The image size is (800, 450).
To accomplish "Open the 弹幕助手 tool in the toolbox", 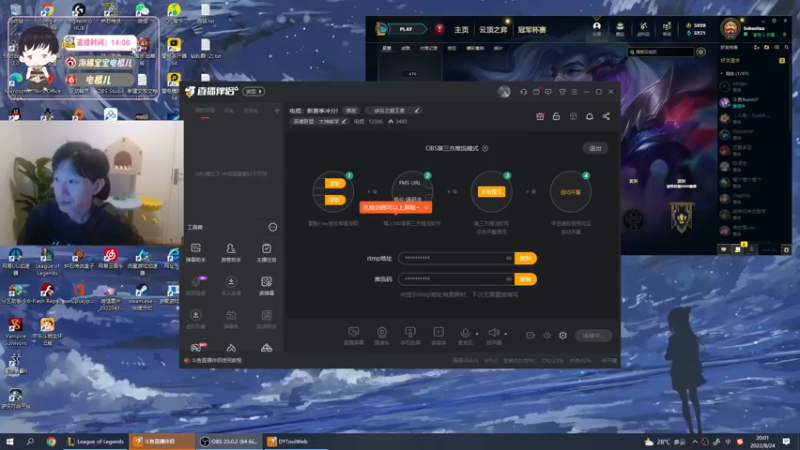I will click(196, 252).
